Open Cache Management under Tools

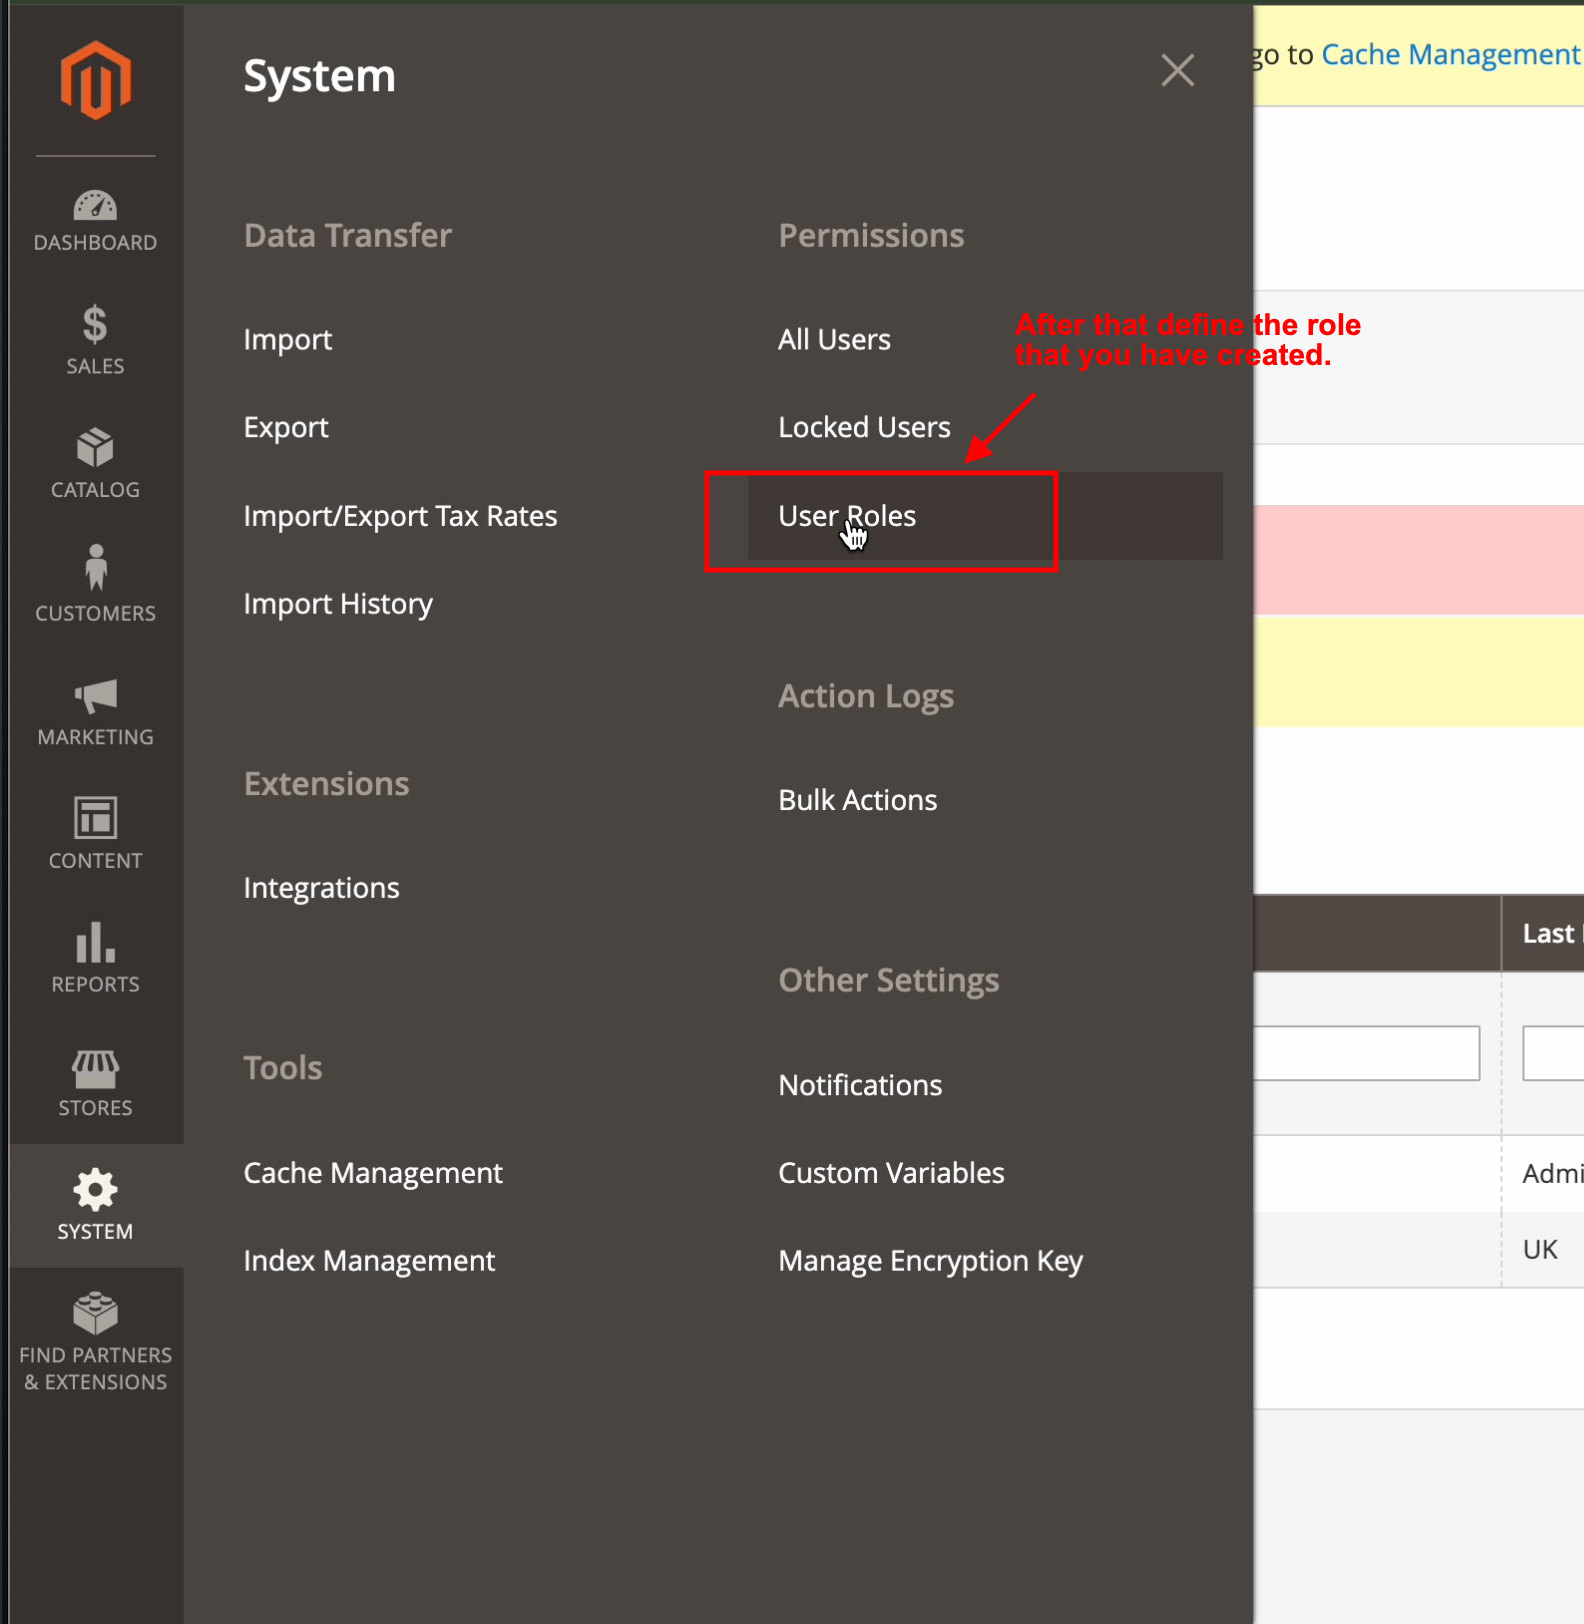[373, 1173]
